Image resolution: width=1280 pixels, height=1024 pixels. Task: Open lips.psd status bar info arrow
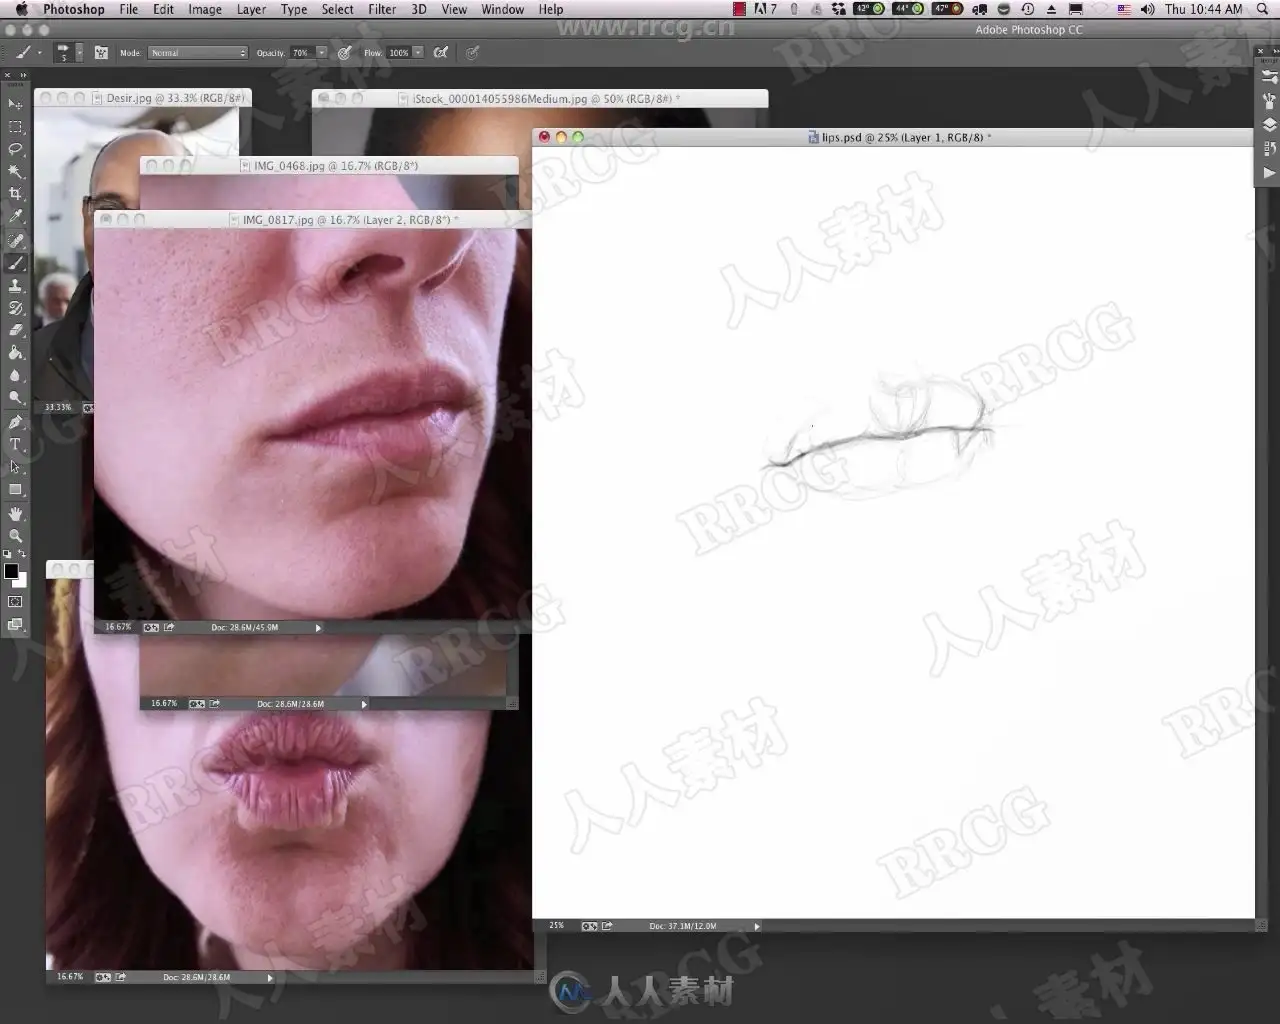pos(757,926)
